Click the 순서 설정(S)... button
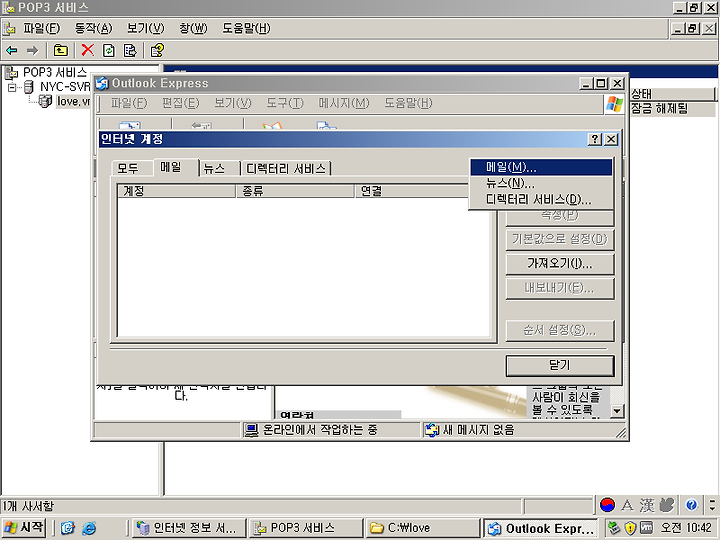The image size is (720, 540). 560,330
